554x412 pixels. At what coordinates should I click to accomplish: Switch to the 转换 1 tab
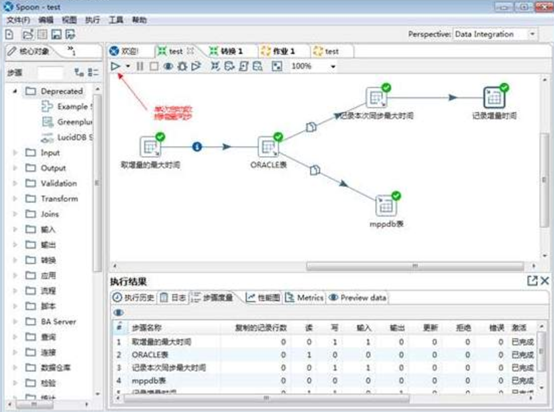point(226,51)
